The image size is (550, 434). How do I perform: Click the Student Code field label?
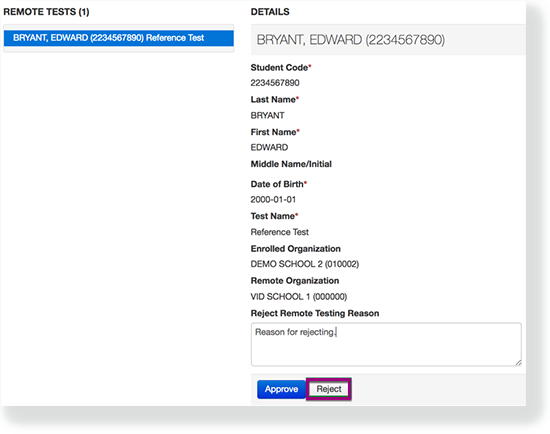click(x=281, y=67)
